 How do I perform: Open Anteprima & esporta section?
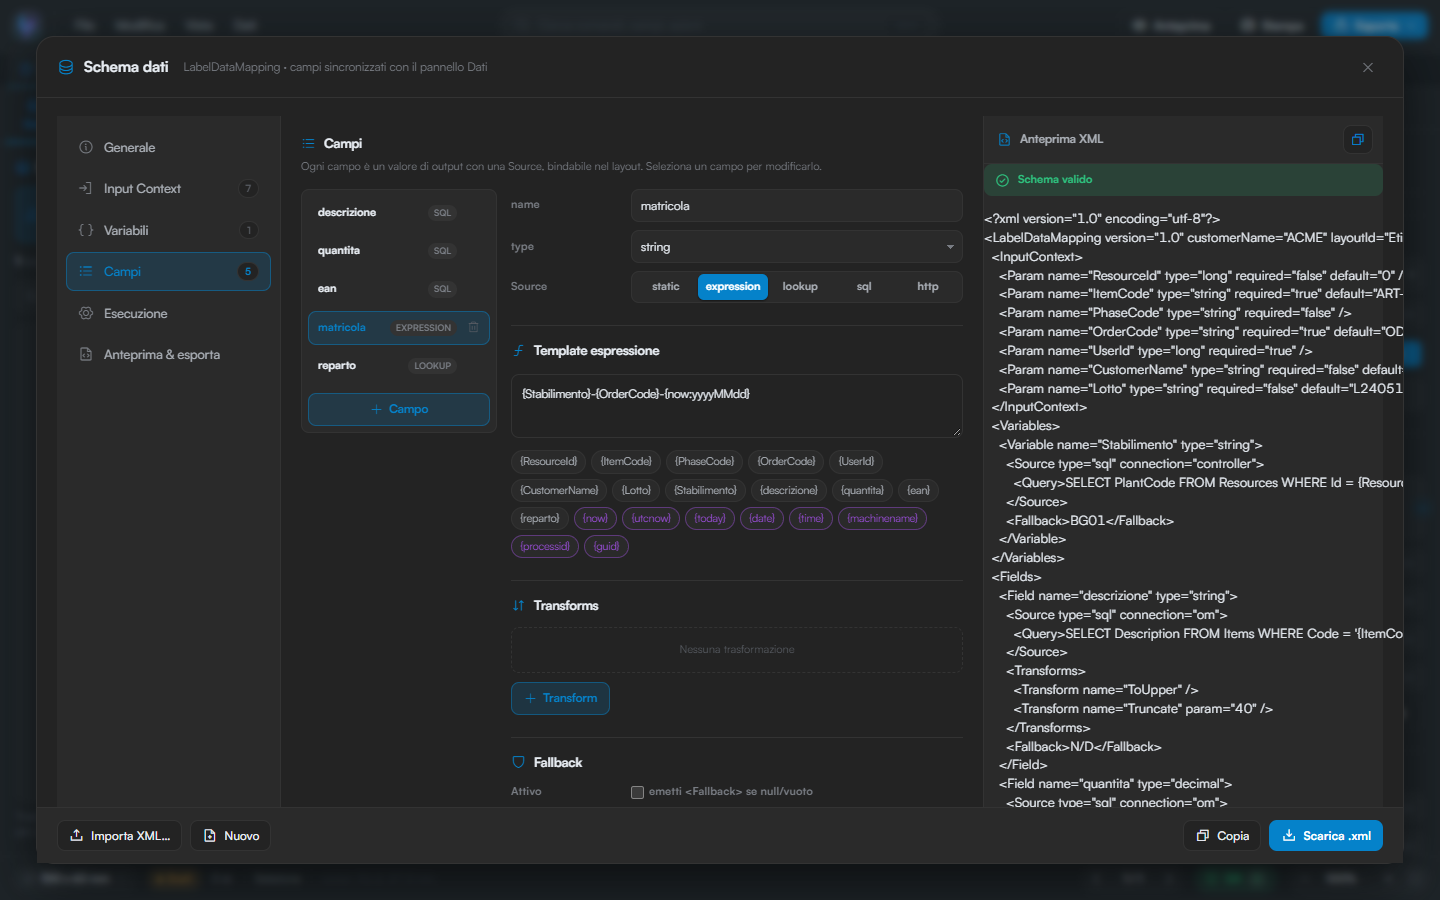168,354
